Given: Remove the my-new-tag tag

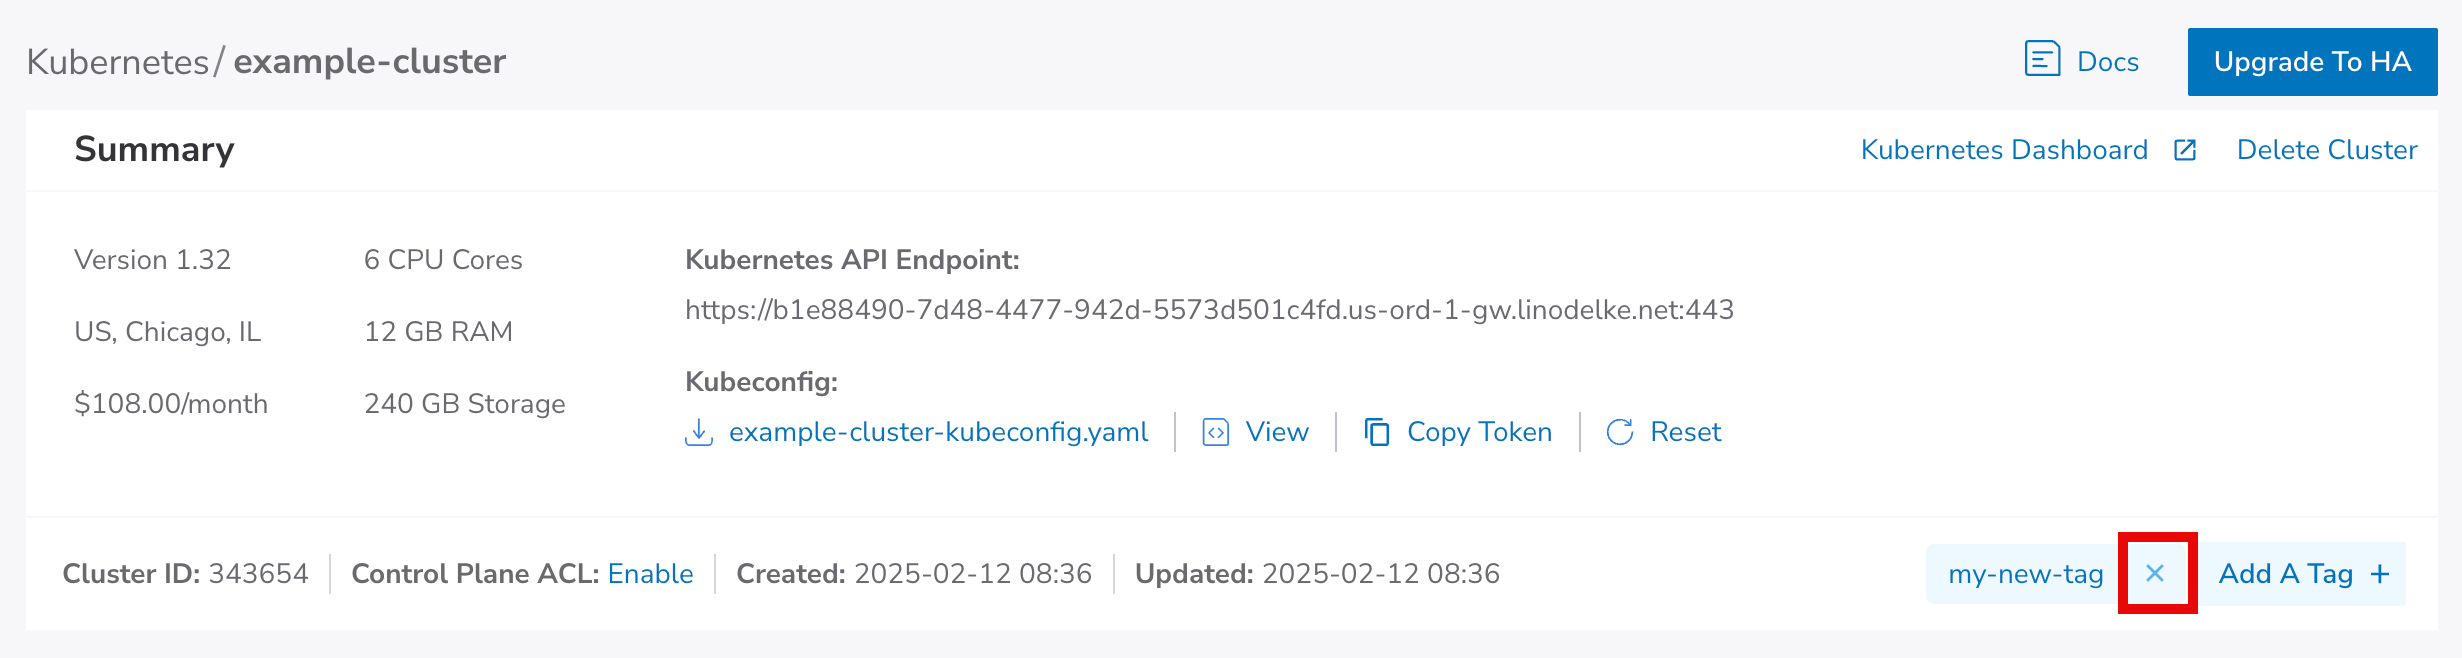Looking at the screenshot, I should pyautogui.click(x=2155, y=573).
